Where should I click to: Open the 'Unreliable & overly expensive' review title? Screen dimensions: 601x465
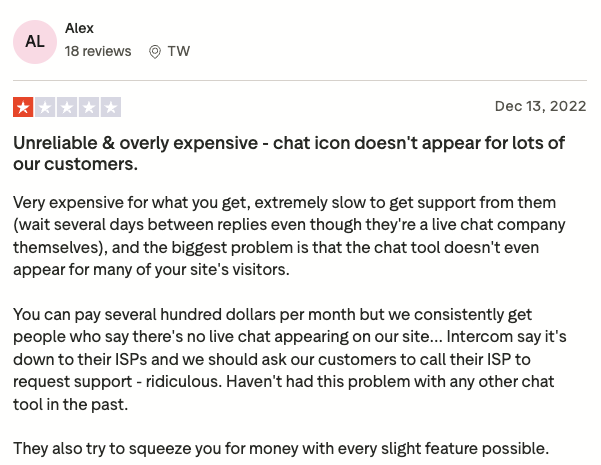289,153
